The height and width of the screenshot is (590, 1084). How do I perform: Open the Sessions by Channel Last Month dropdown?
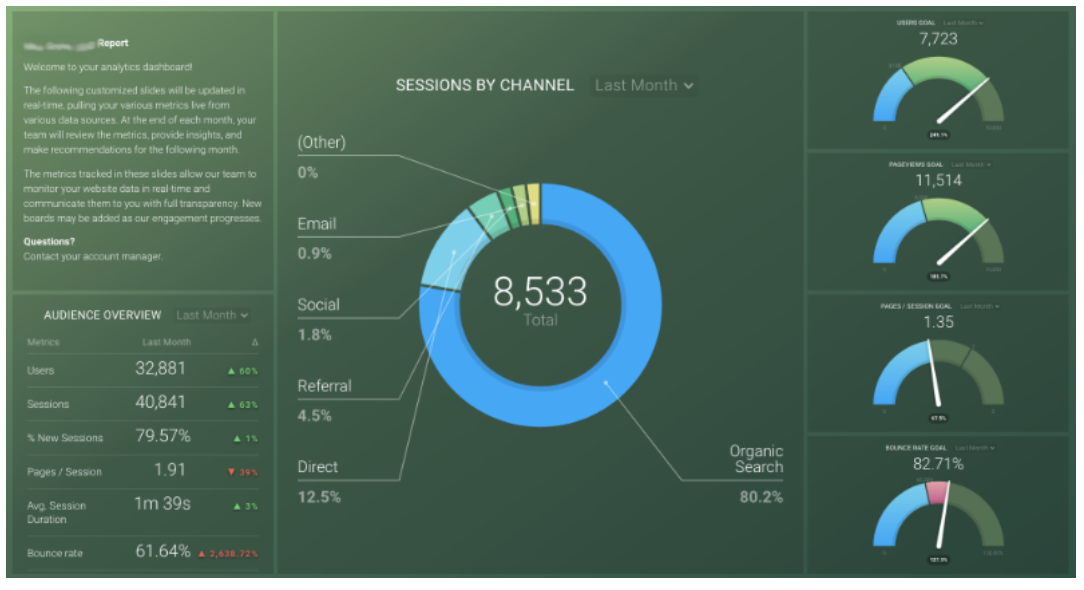pos(644,85)
